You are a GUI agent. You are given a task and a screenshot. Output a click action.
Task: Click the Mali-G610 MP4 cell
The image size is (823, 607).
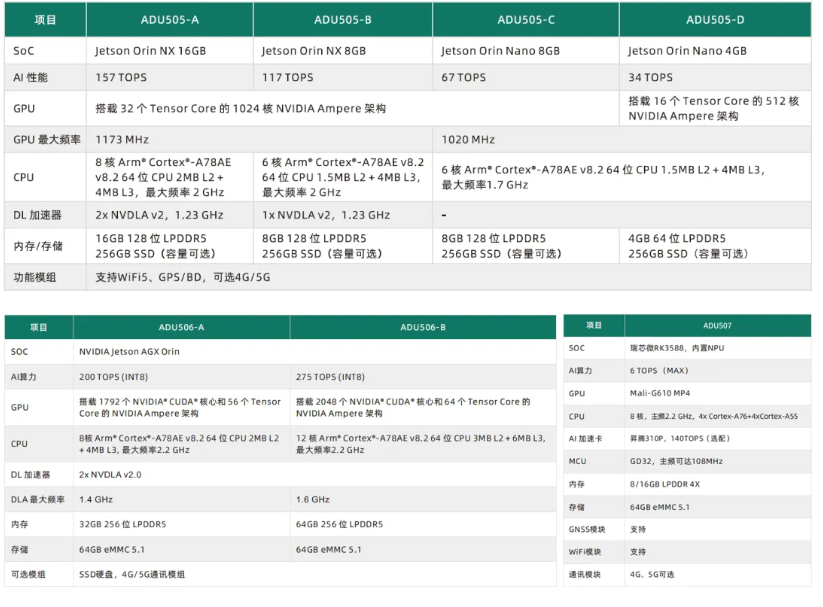(718, 393)
